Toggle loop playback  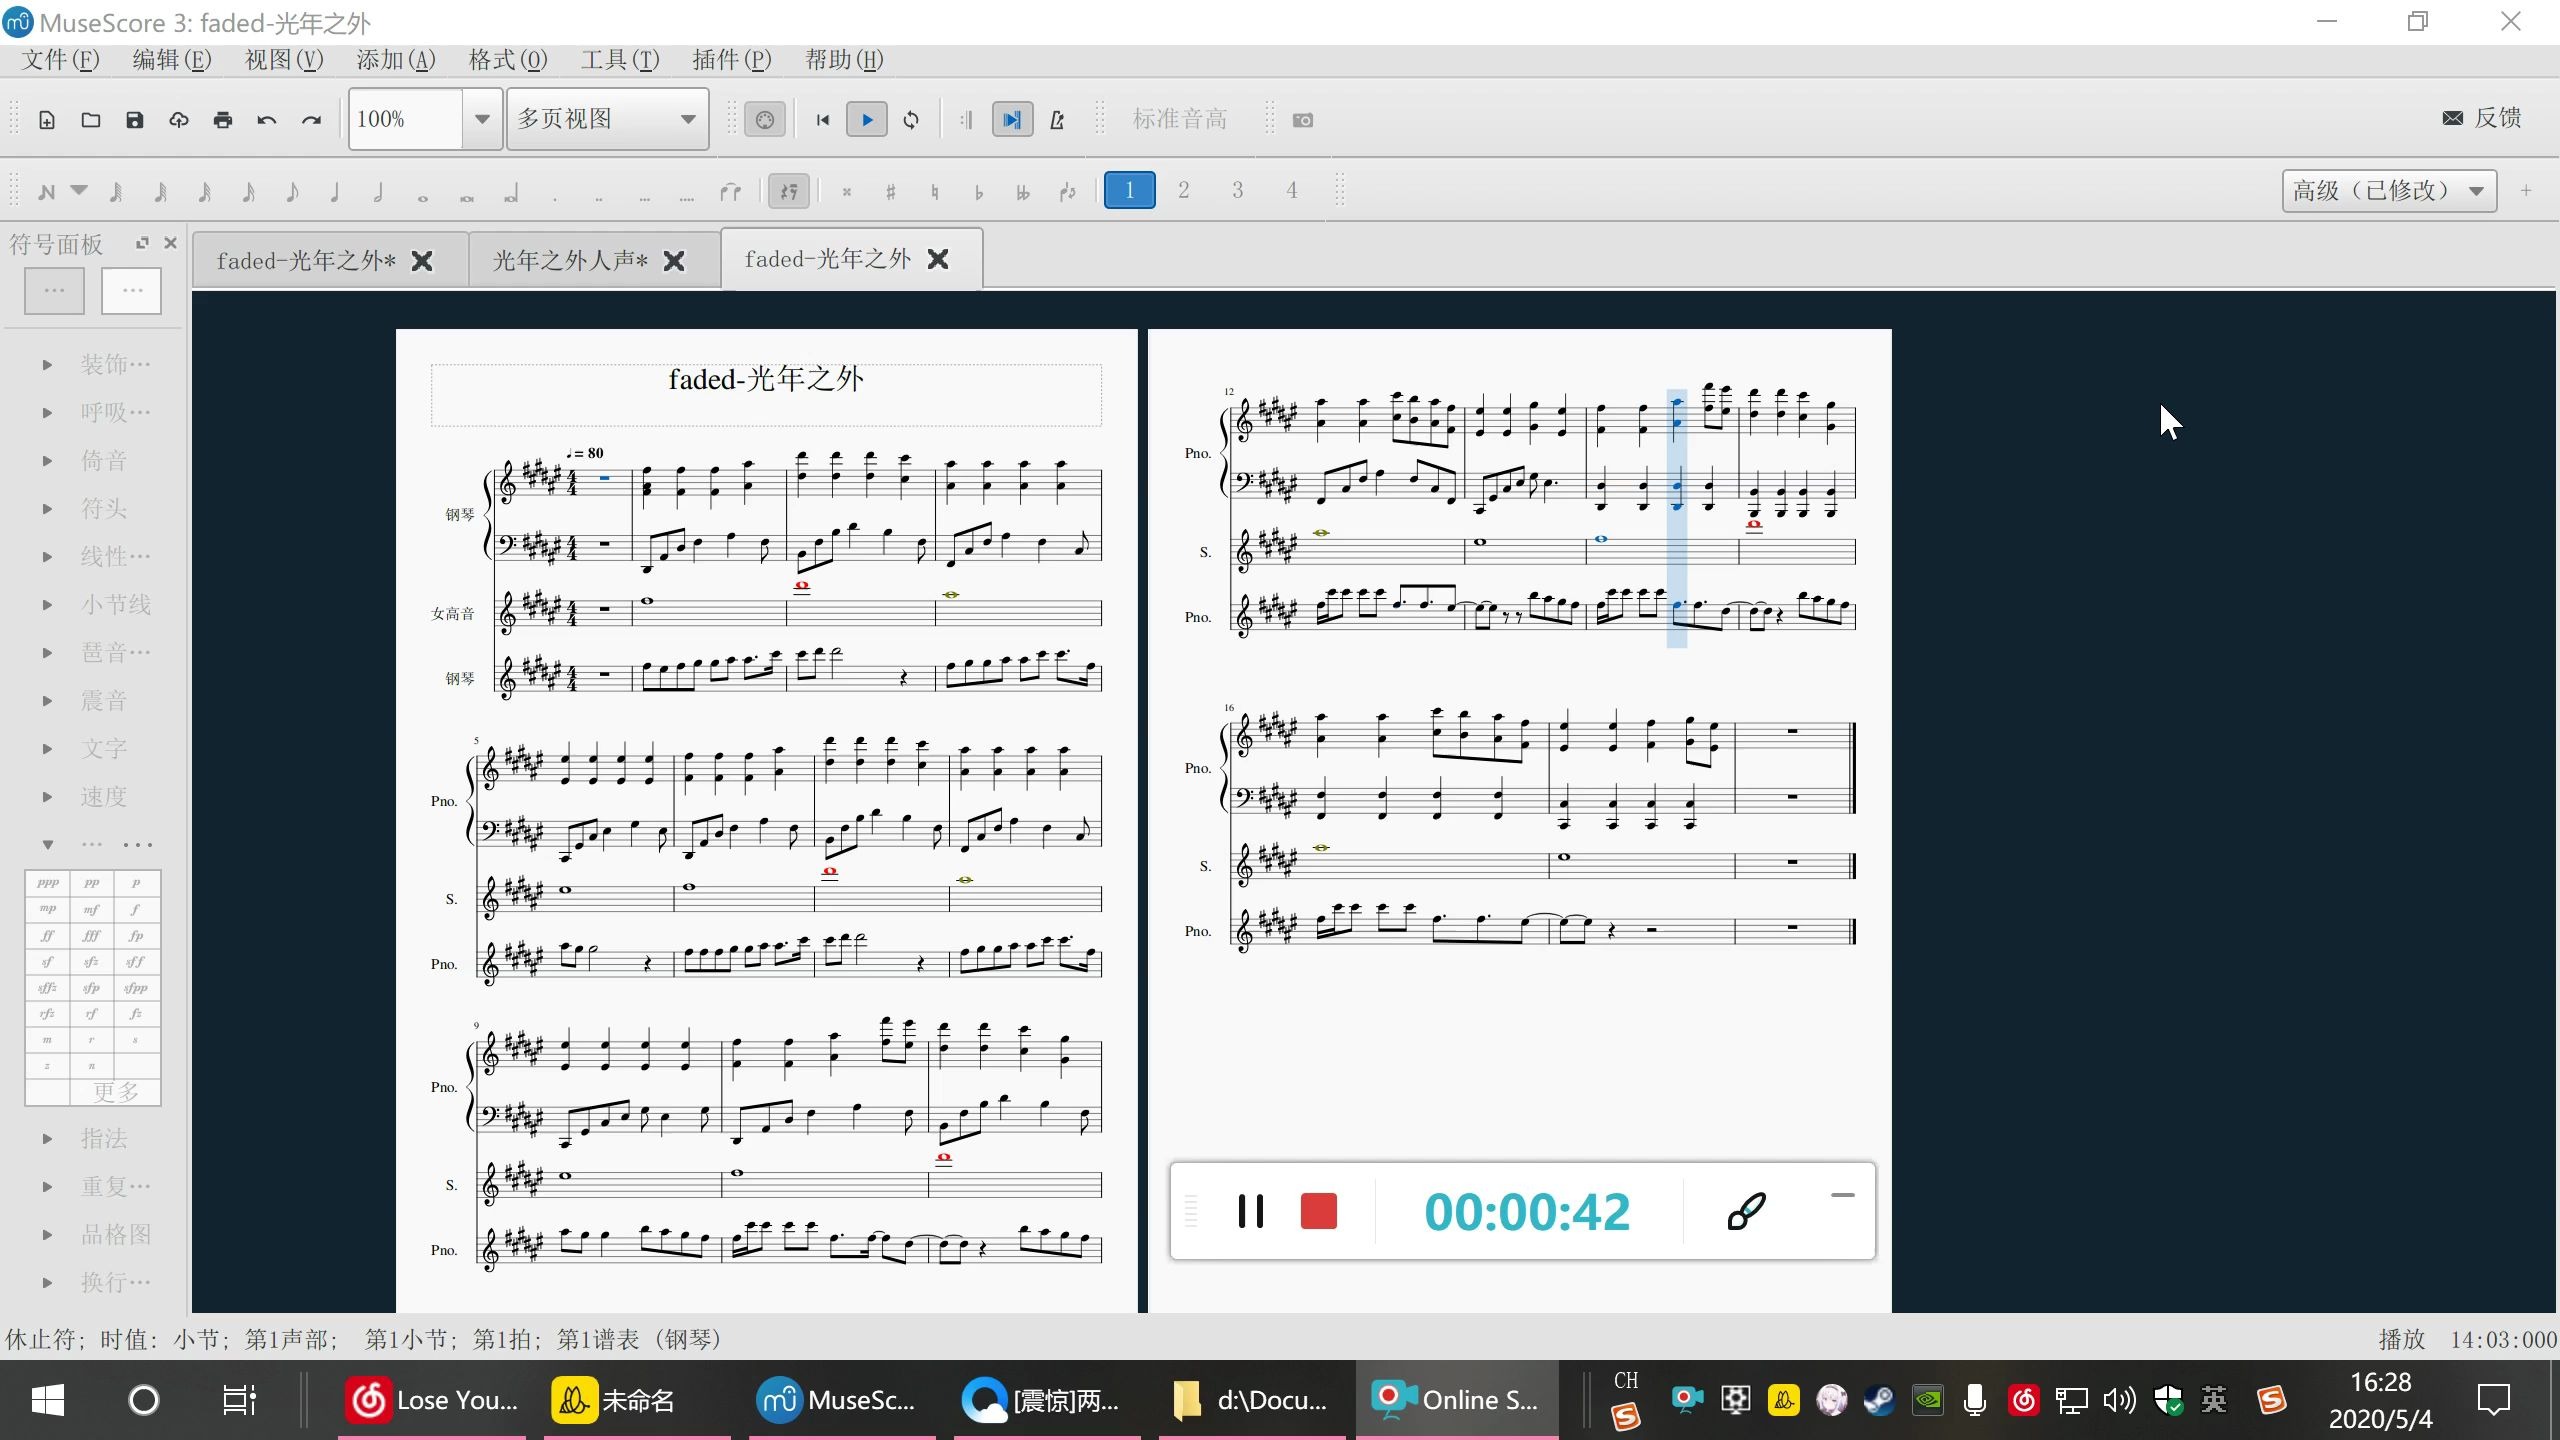911,120
